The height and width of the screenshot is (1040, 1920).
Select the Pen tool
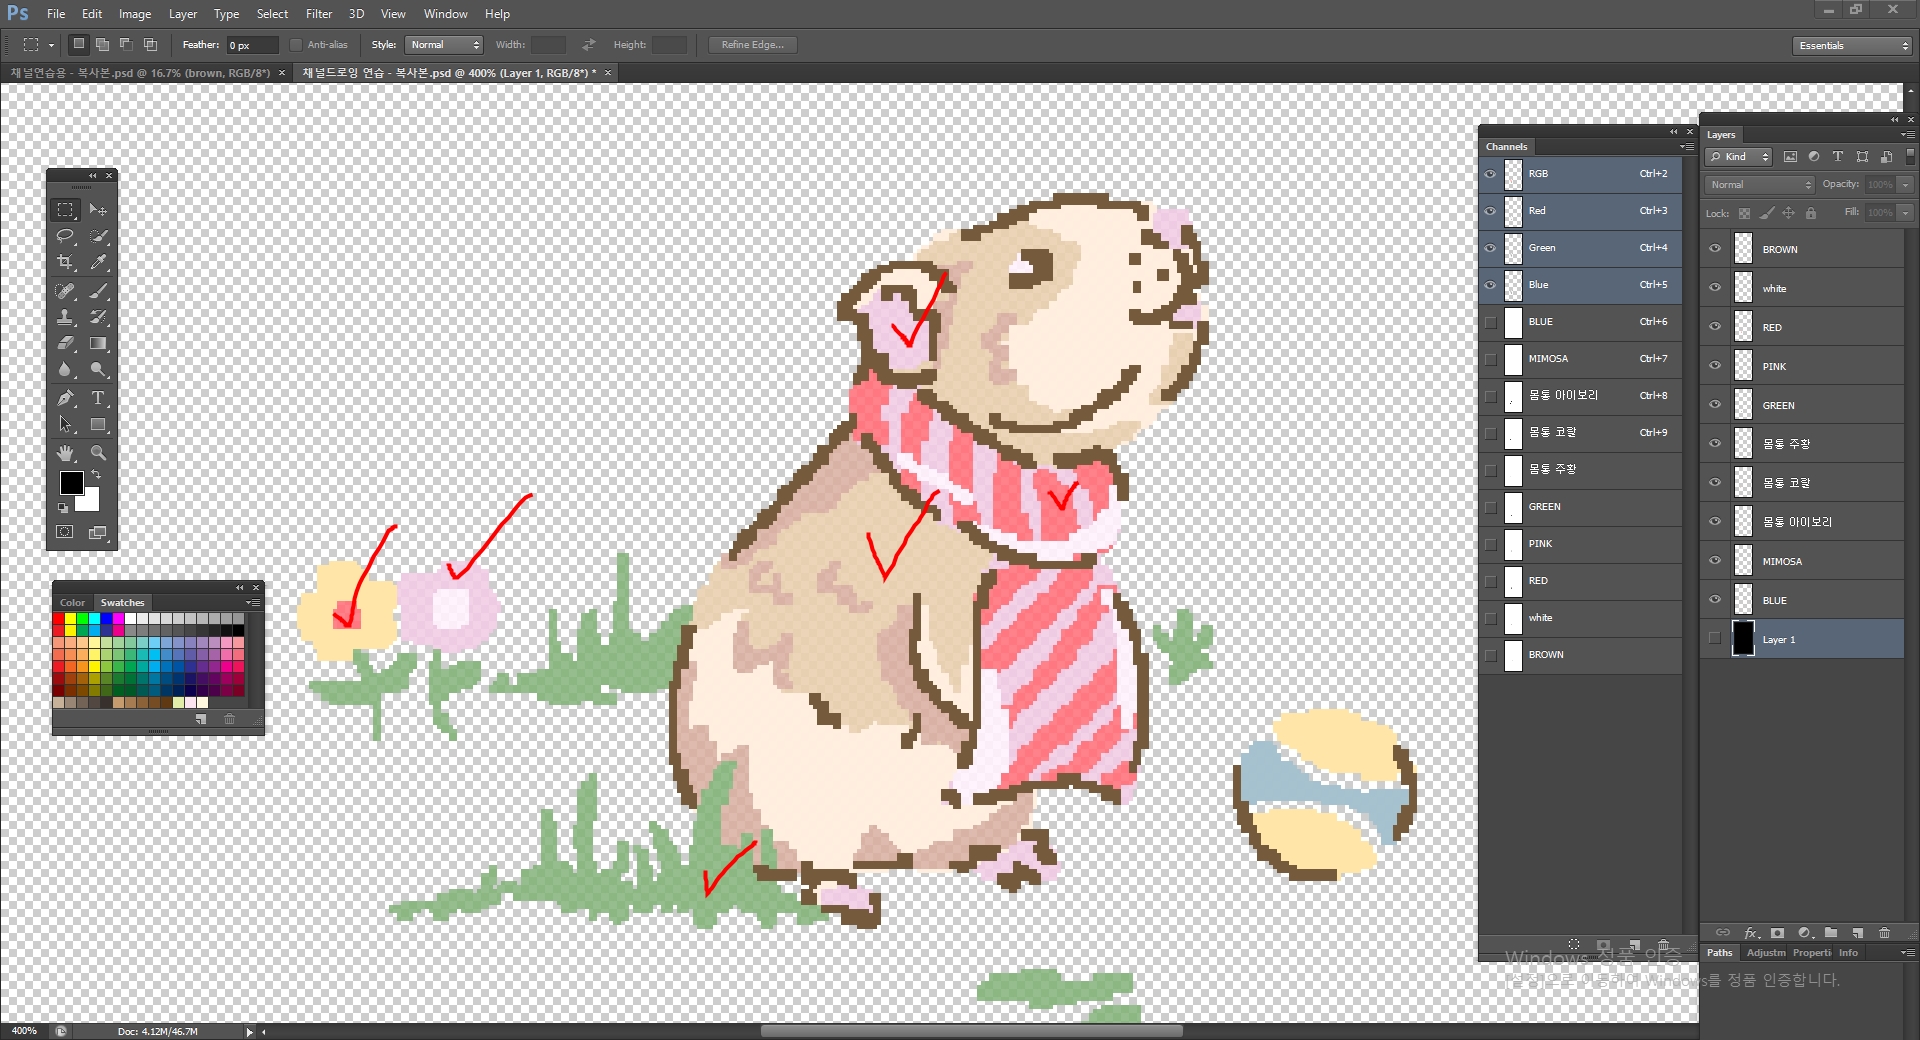(65, 398)
